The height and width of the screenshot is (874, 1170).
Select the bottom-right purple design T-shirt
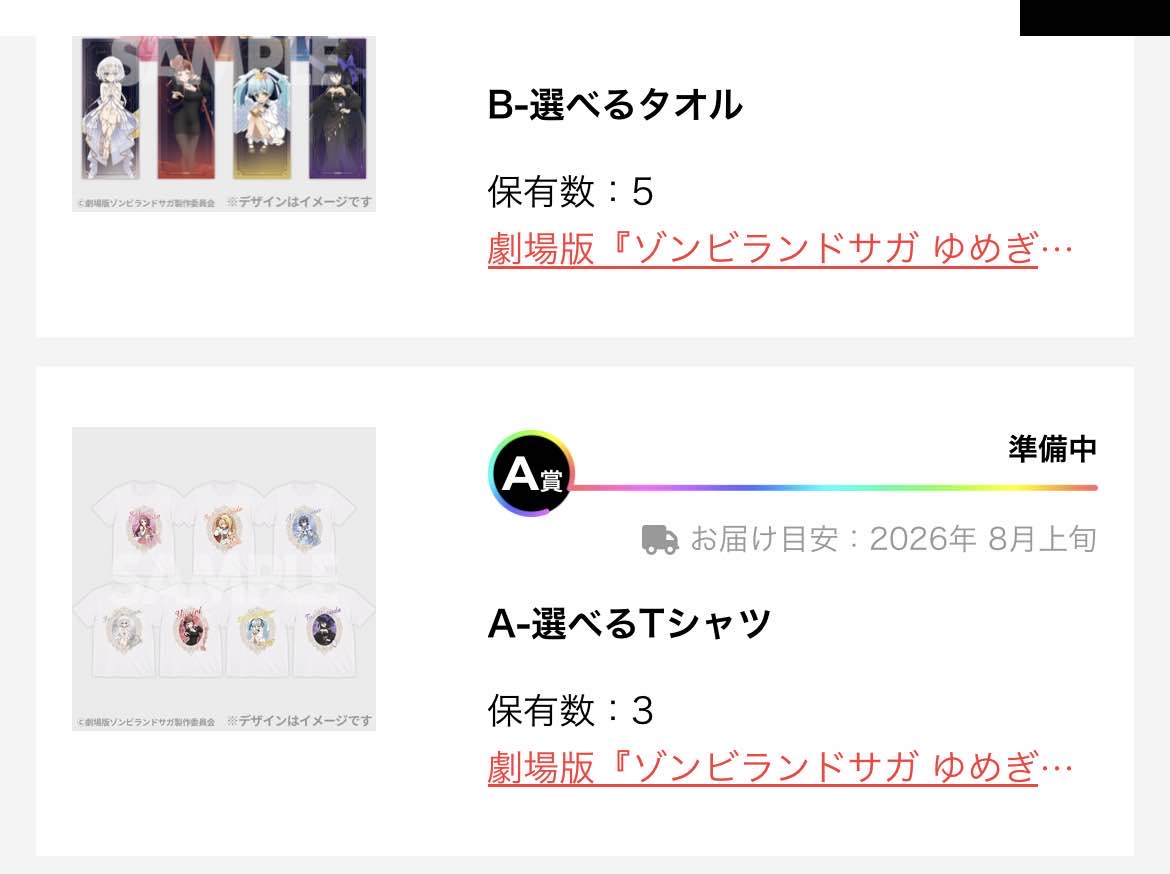[327, 631]
